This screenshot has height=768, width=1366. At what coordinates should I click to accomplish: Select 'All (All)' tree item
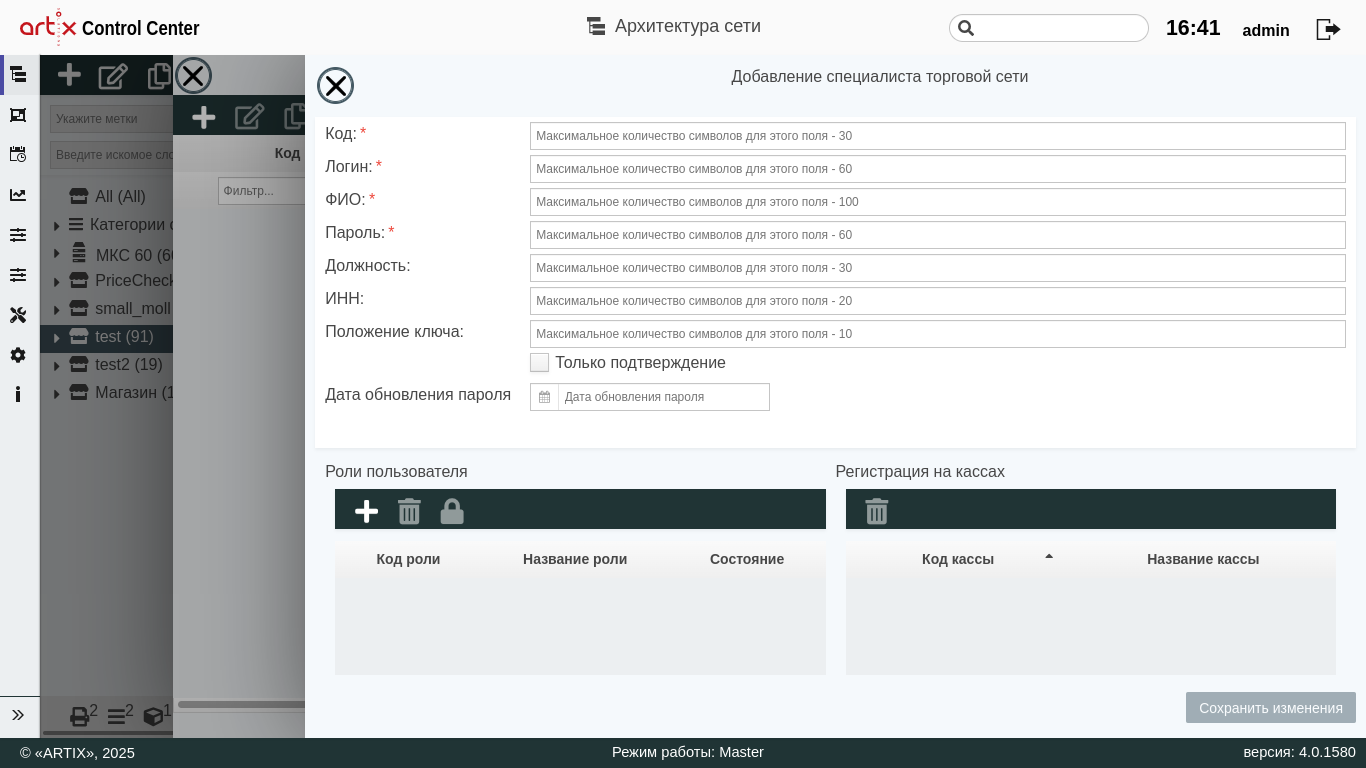[x=120, y=196]
